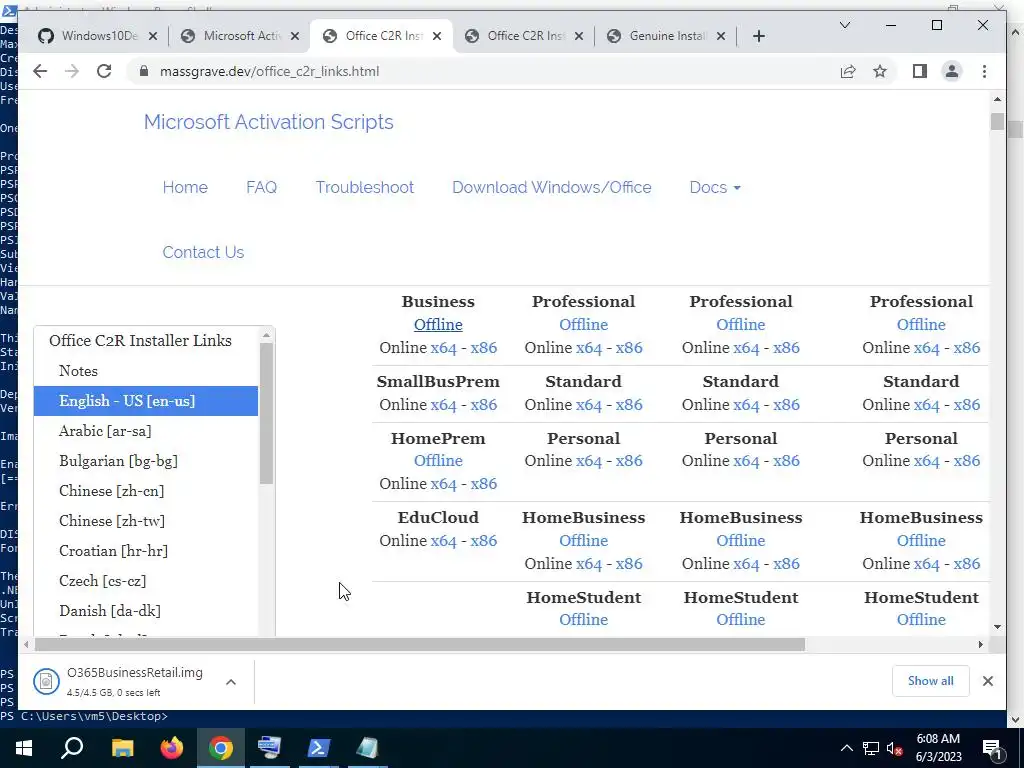
Task: Open File Explorer from the taskbar
Action: [x=122, y=748]
